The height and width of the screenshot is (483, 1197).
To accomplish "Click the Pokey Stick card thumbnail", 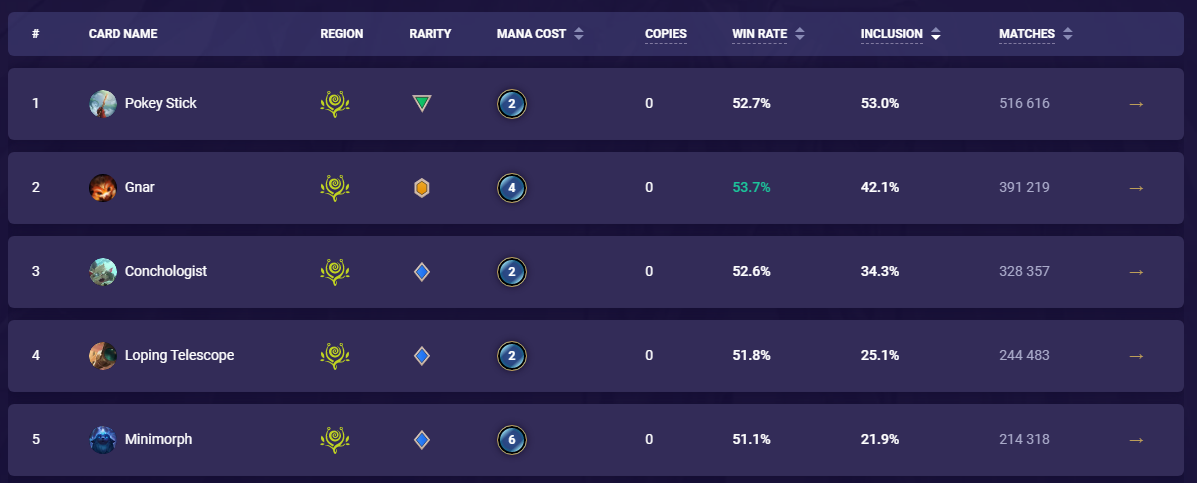I will click(x=103, y=103).
